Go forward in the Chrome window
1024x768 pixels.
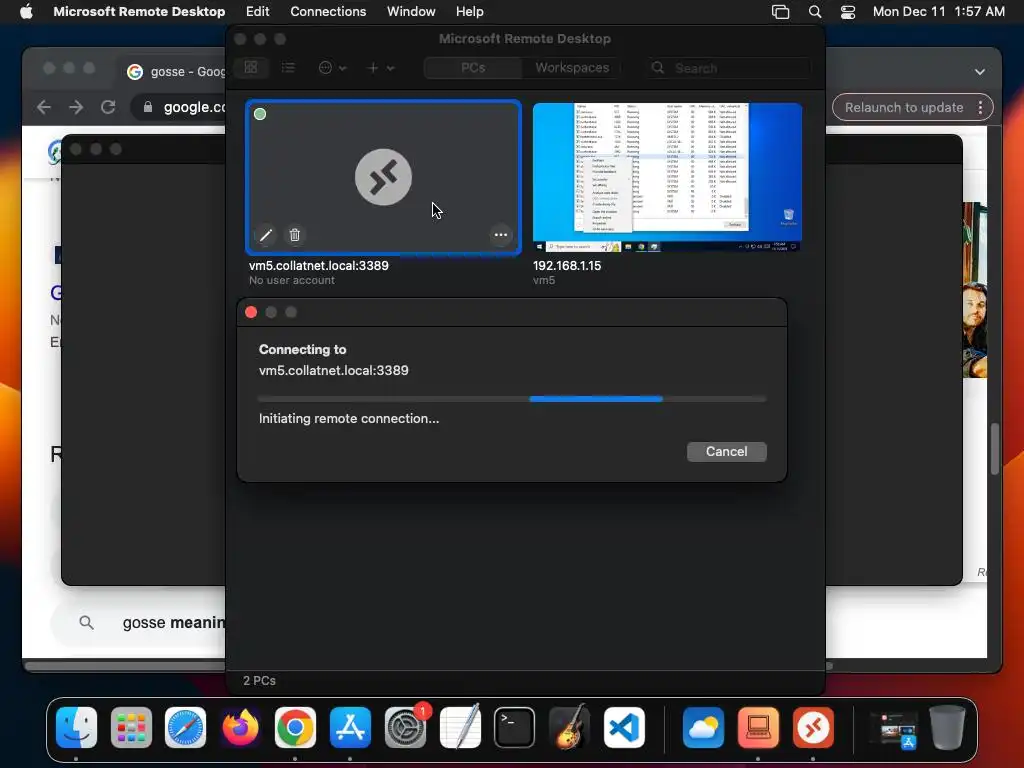76,107
